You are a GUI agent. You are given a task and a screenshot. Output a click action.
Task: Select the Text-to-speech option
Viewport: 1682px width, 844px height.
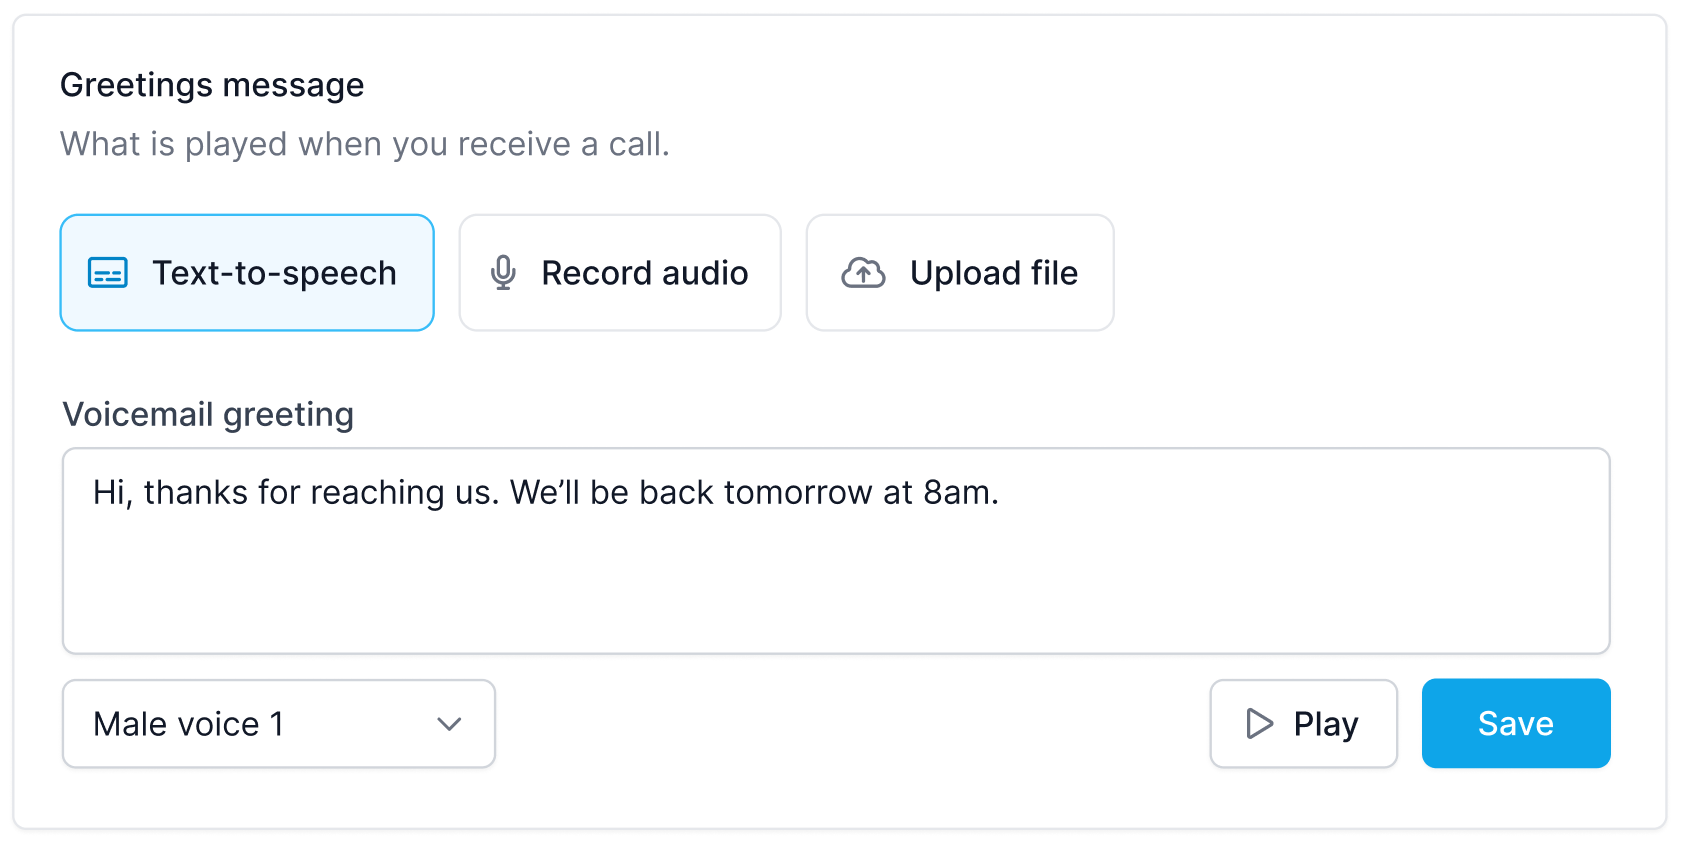[x=247, y=273]
